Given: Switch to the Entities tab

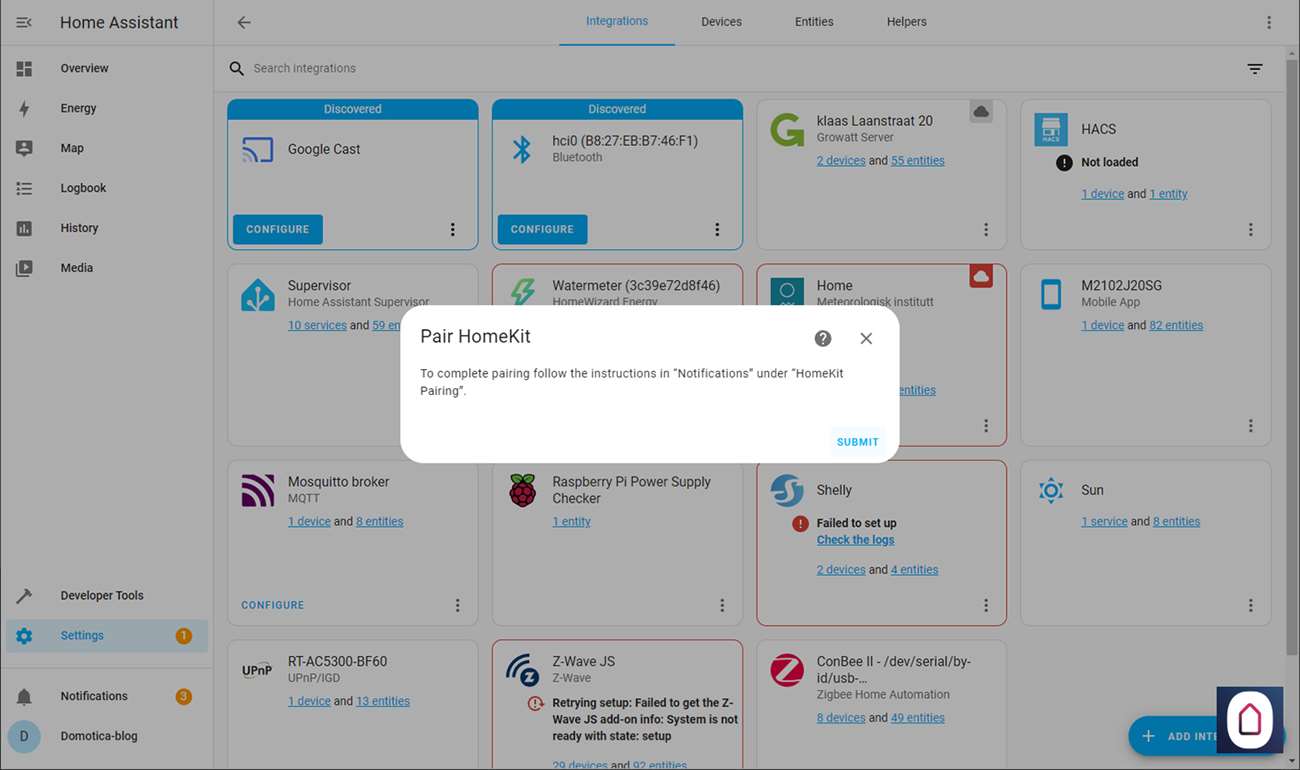Looking at the screenshot, I should 814,22.
